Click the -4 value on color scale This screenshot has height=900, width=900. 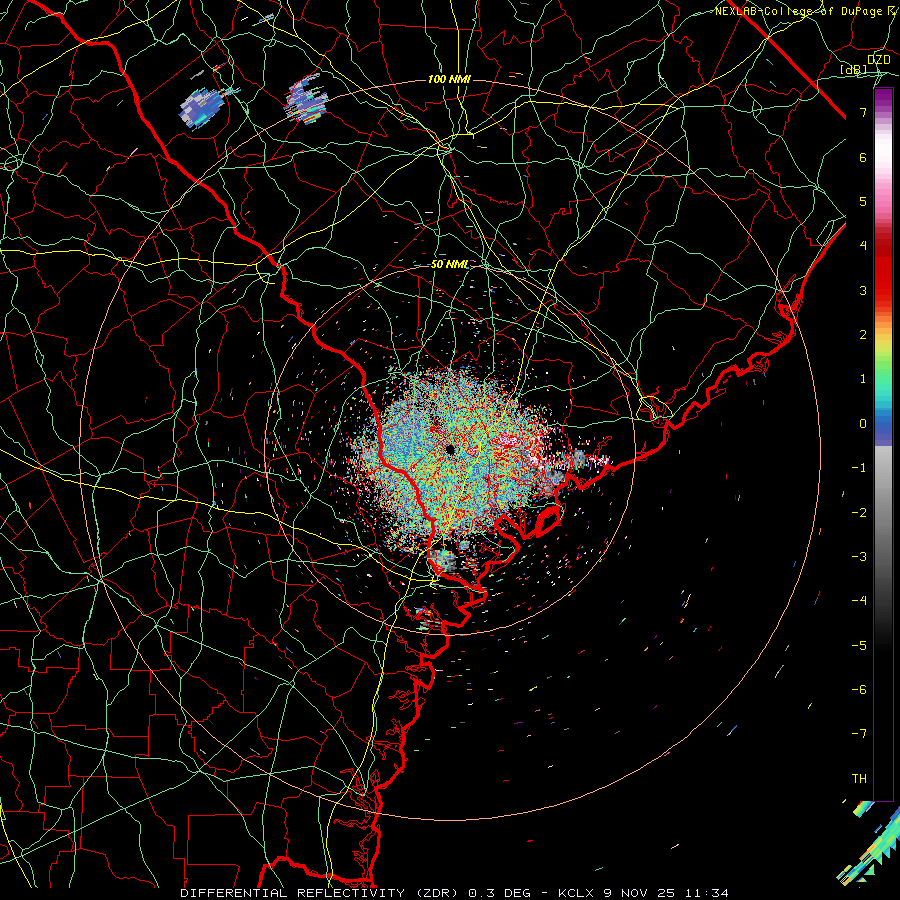point(859,600)
